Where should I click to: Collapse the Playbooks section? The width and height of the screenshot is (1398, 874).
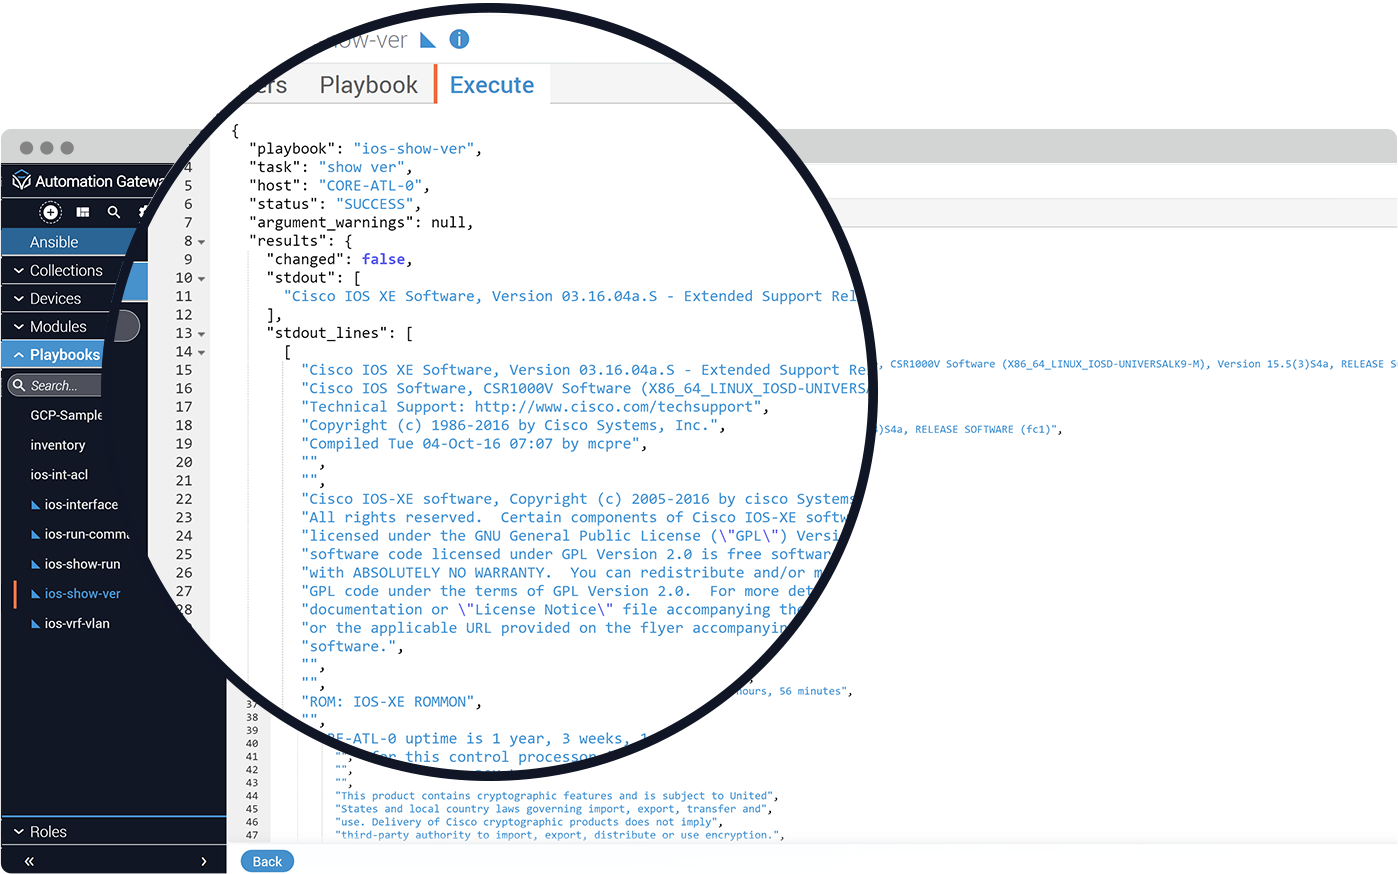click(17, 354)
